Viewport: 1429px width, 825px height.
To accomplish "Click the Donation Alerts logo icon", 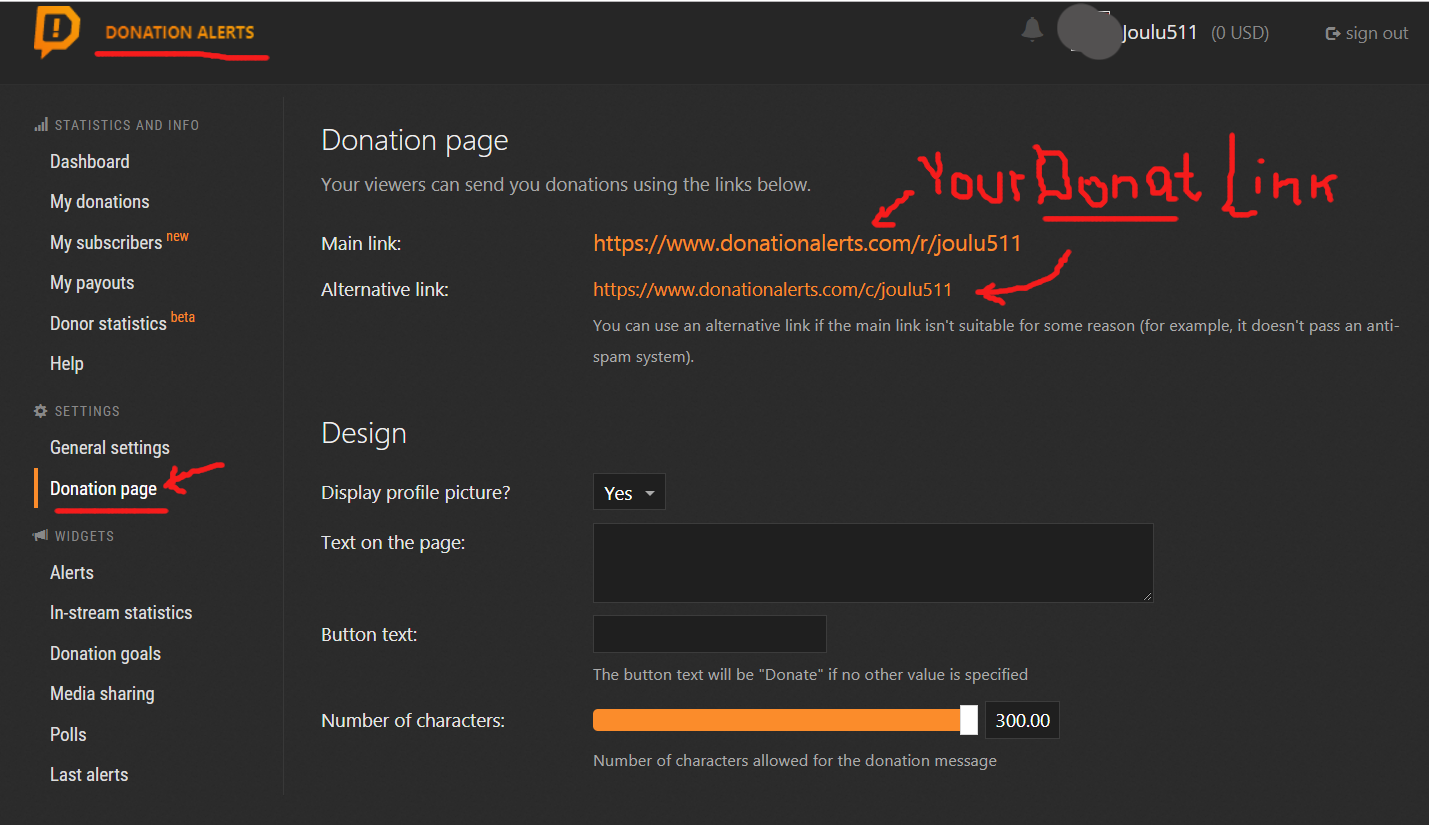I will click(x=56, y=32).
